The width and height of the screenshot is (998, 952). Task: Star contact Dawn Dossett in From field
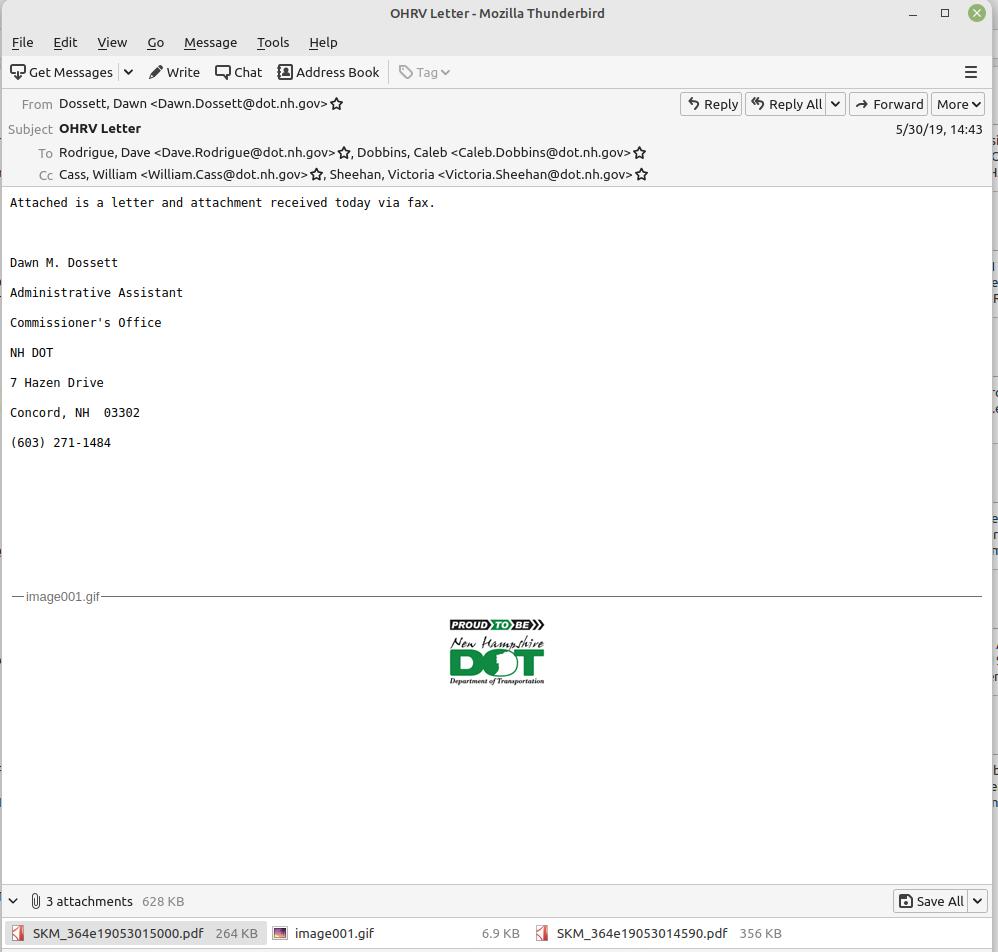click(x=337, y=104)
